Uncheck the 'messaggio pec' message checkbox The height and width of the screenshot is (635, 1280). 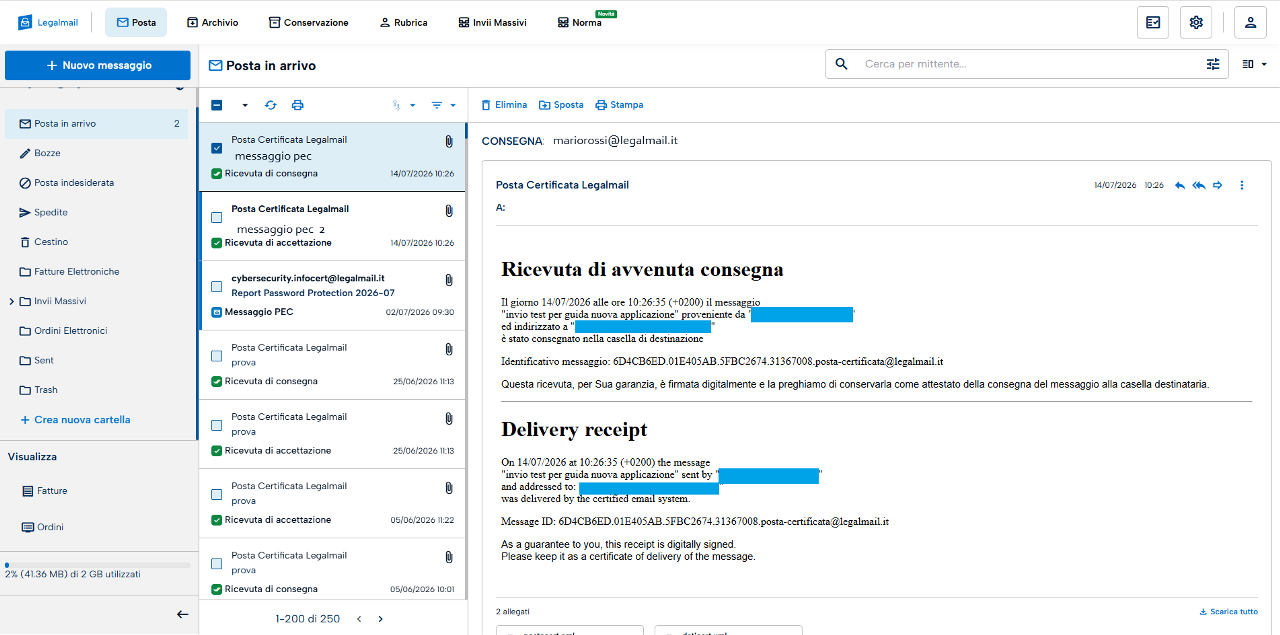click(217, 148)
